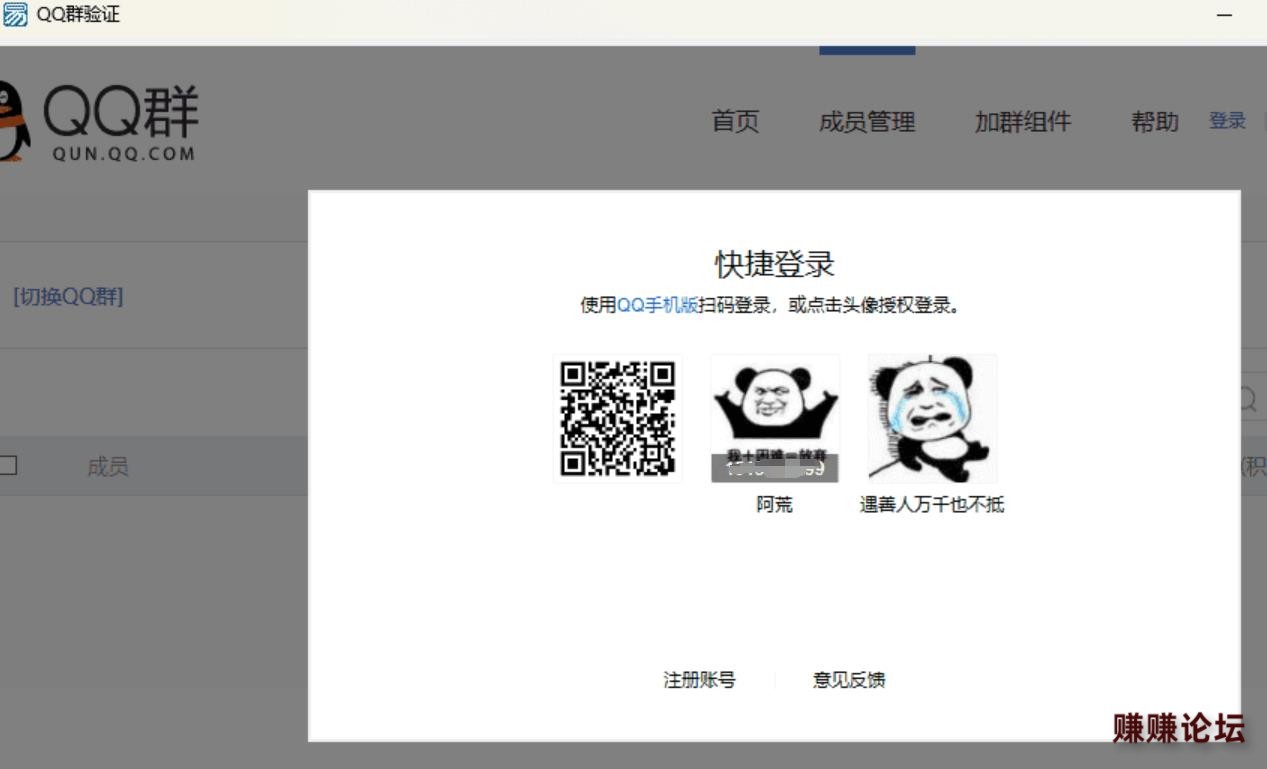Select the QR code login image
The image size is (1267, 769).
tap(618, 419)
